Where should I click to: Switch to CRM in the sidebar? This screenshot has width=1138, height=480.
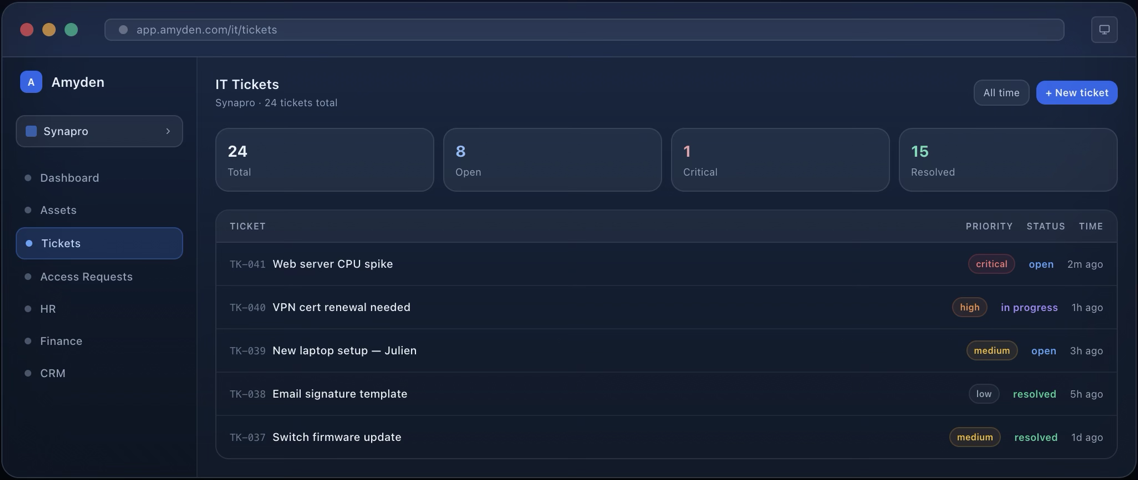tap(99, 373)
